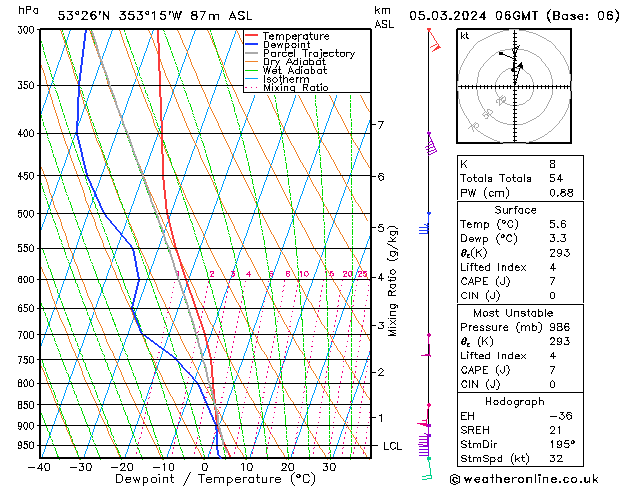The height and width of the screenshot is (486, 629).
Task: Select the Mixing Ratio legend entry
Action: [x=295, y=88]
